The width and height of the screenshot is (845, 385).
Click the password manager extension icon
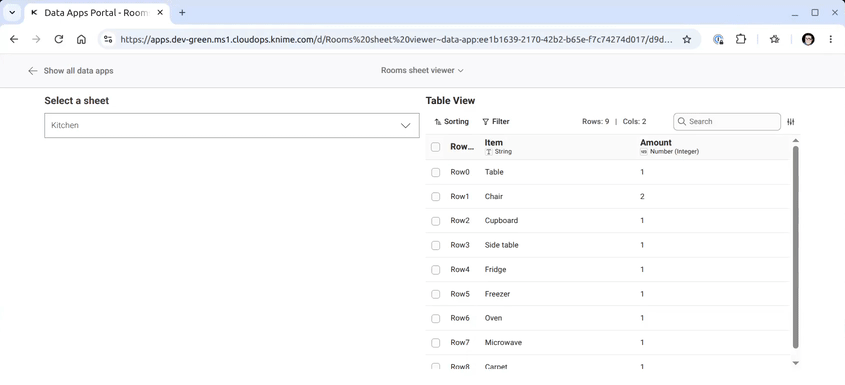718,39
